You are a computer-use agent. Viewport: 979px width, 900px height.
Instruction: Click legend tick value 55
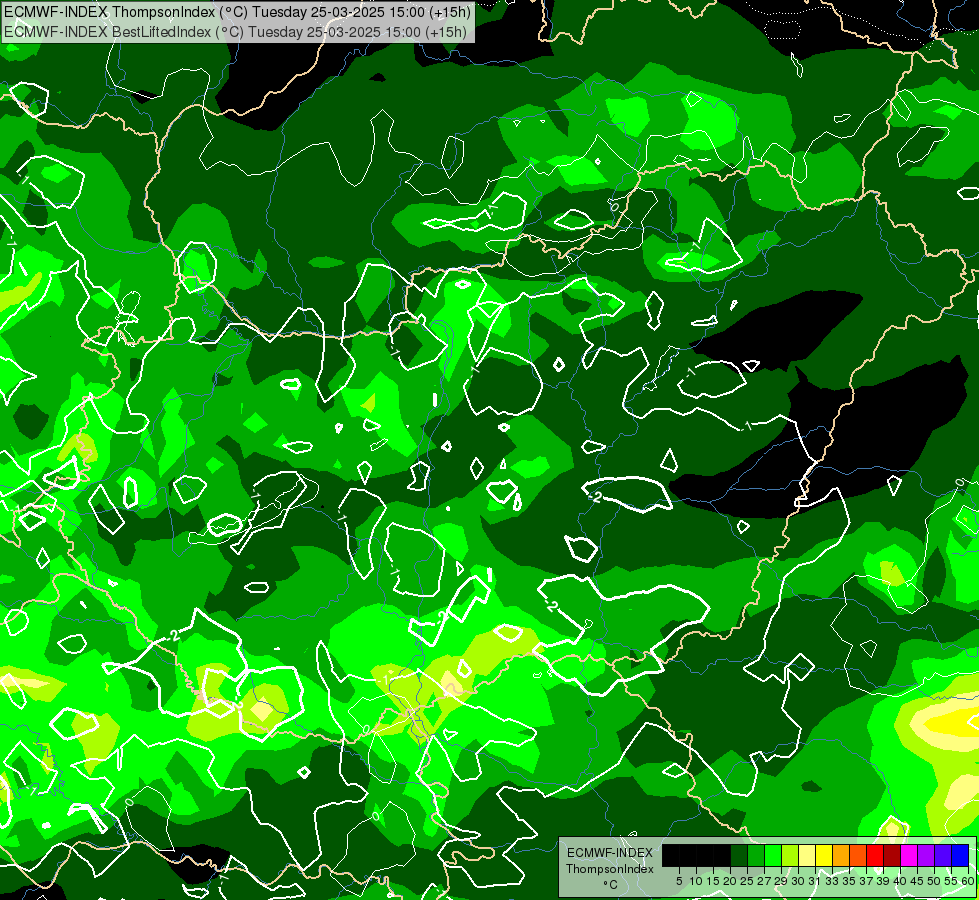(x=951, y=881)
